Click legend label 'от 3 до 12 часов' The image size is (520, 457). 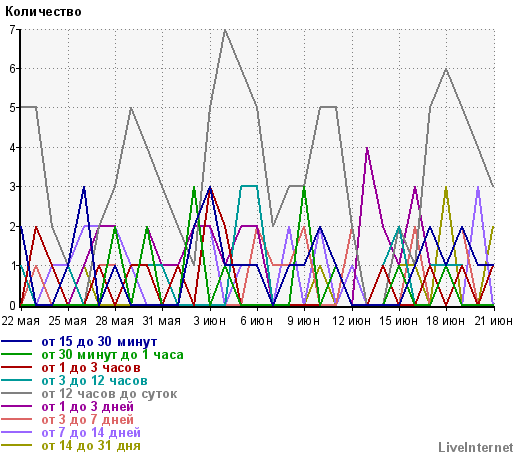click(x=94, y=381)
